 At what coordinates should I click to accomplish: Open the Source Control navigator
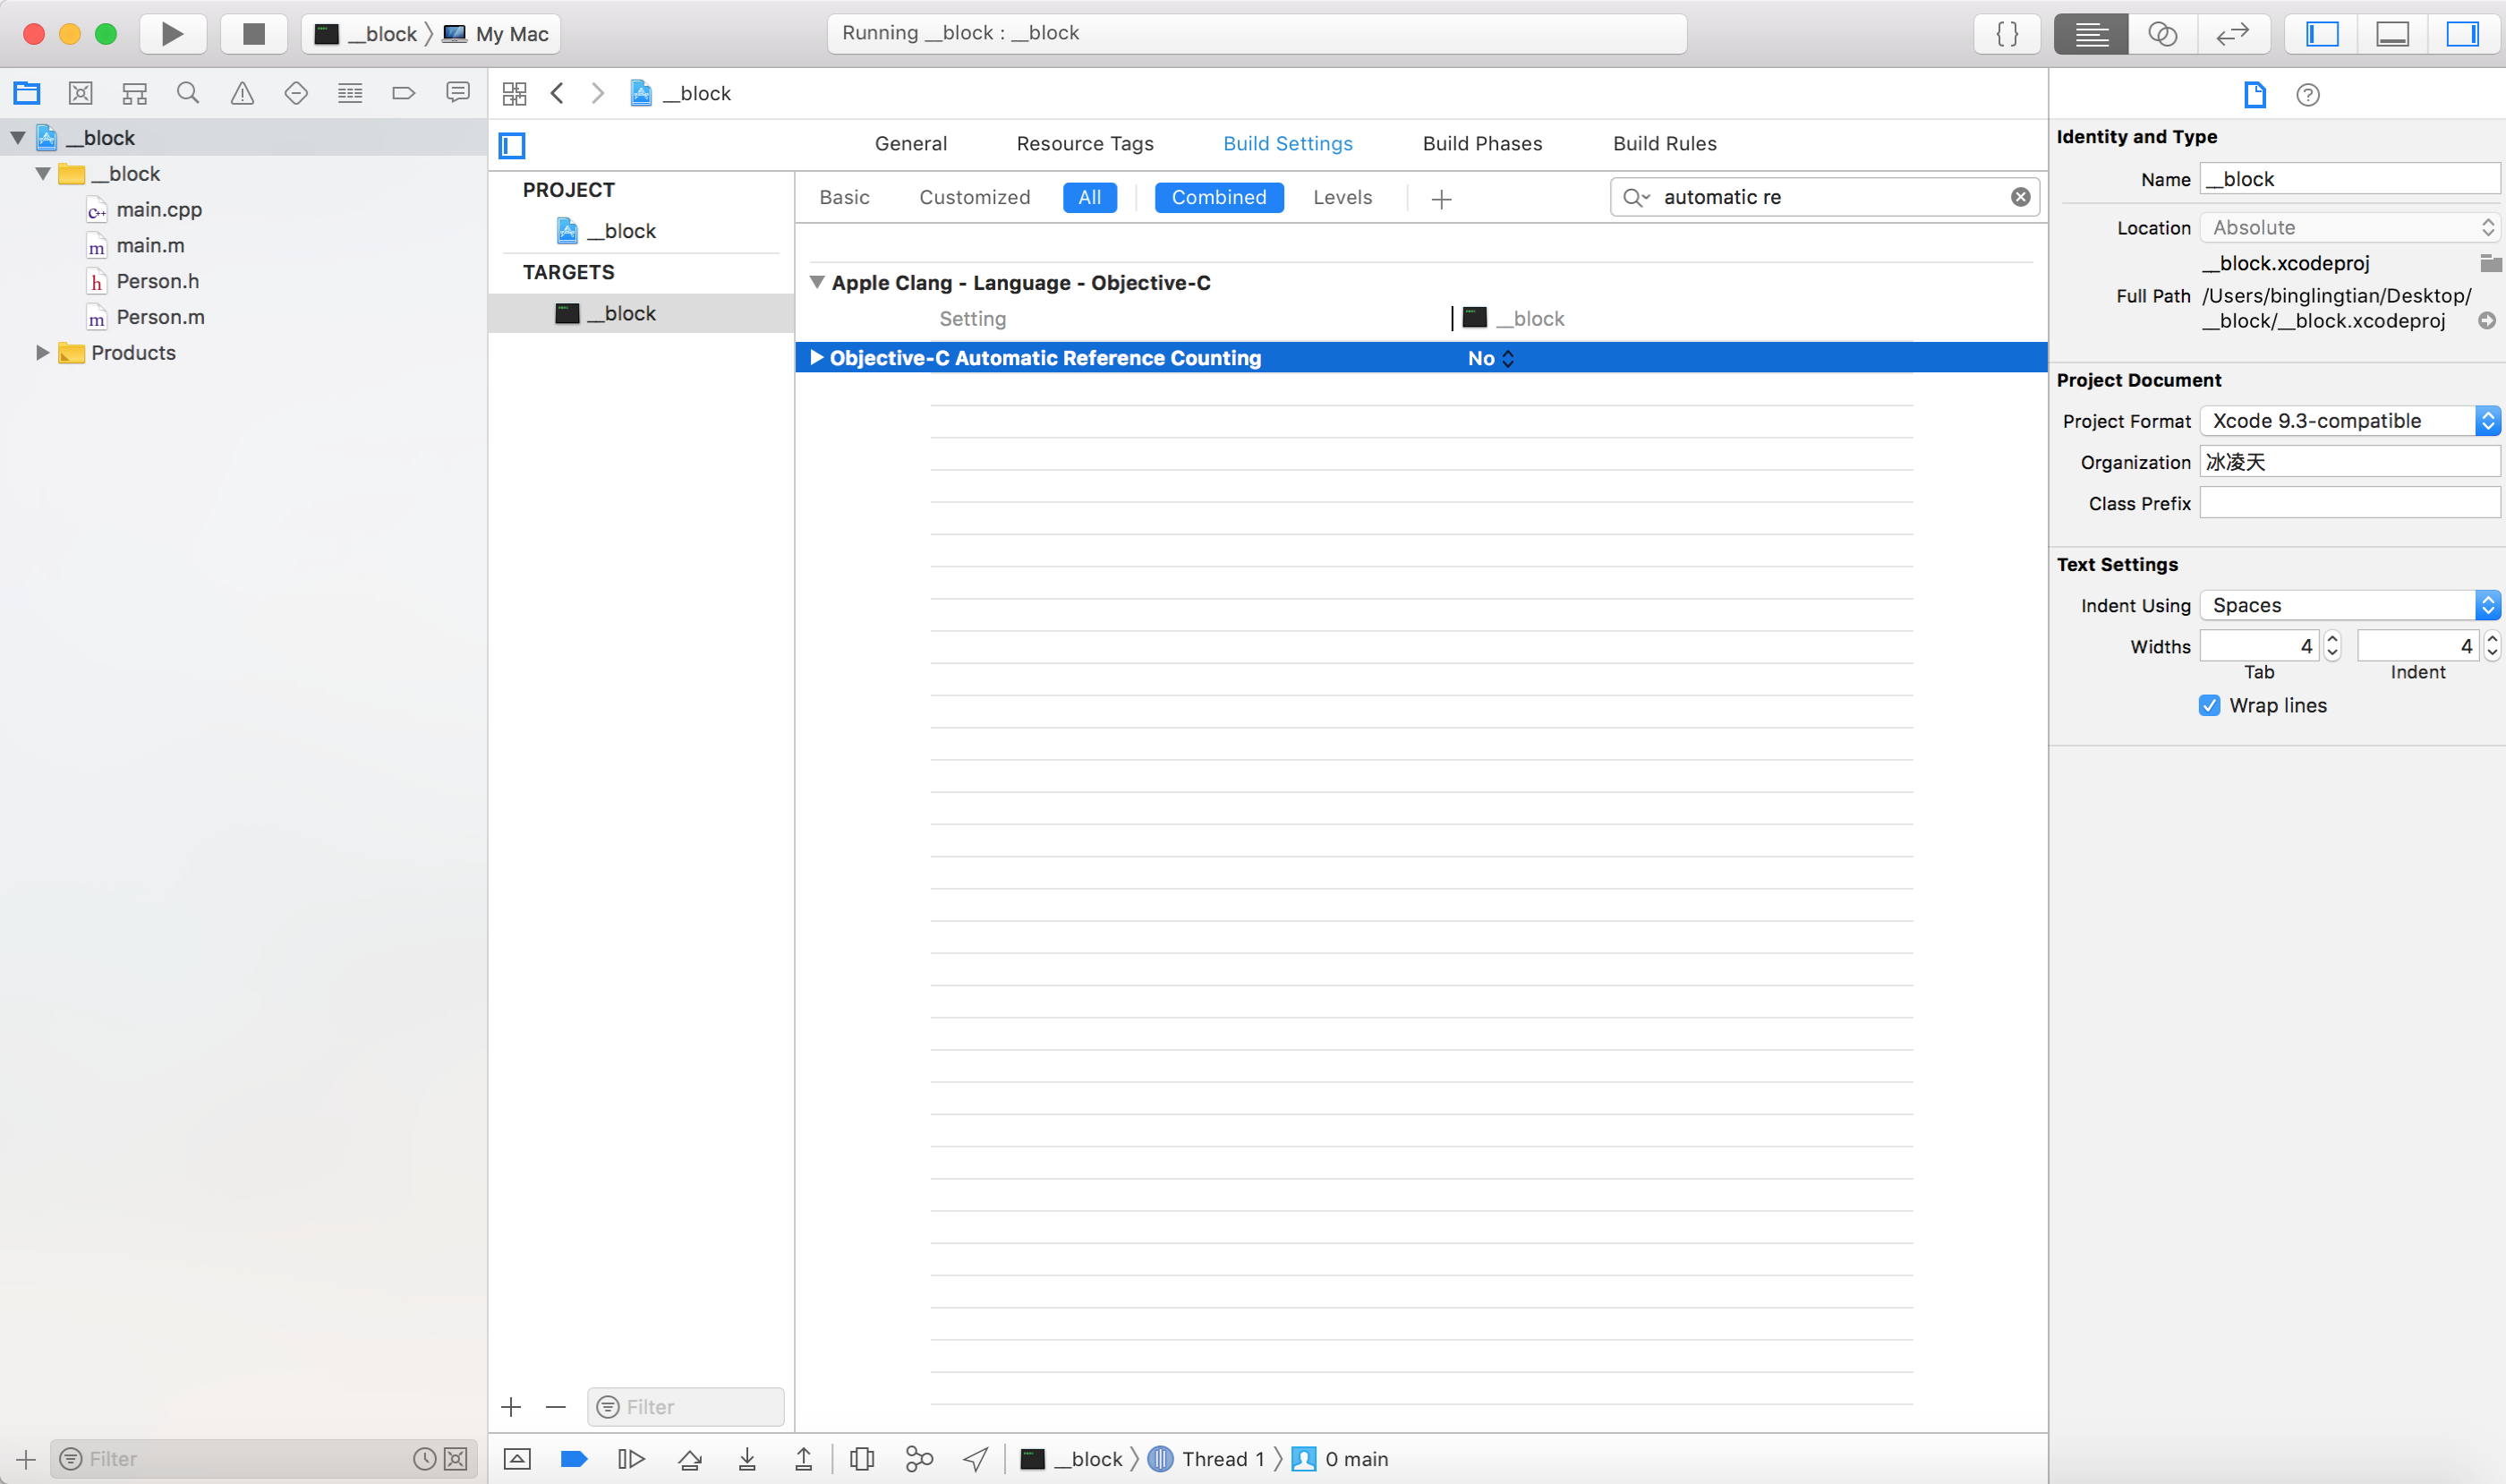pyautogui.click(x=81, y=93)
